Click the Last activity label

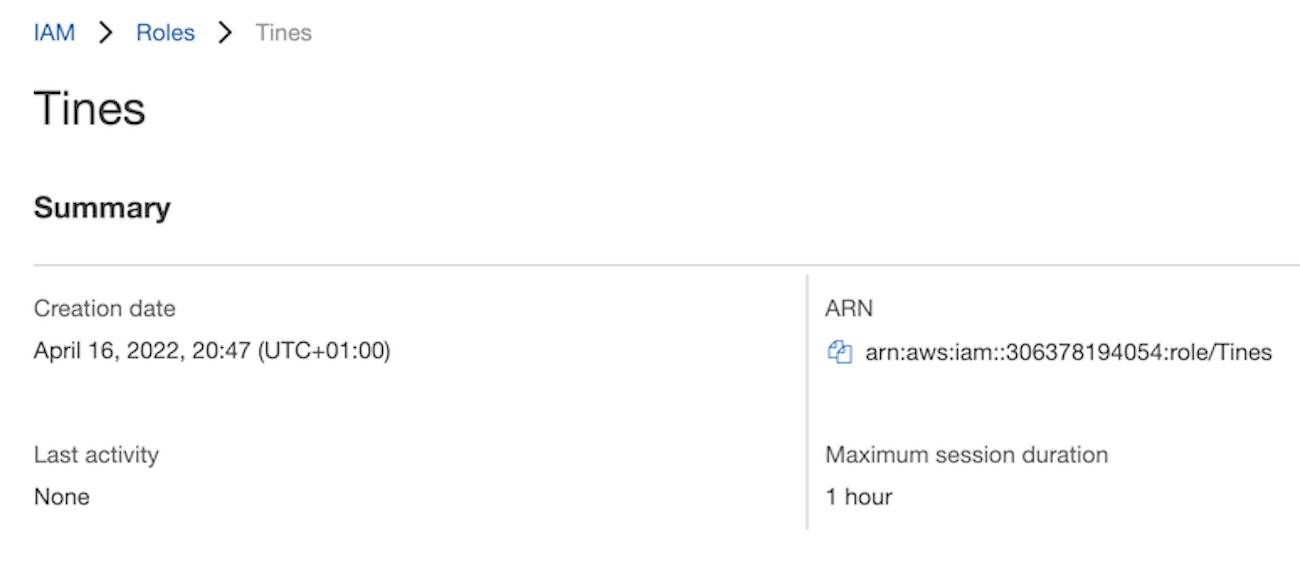pyautogui.click(x=96, y=455)
